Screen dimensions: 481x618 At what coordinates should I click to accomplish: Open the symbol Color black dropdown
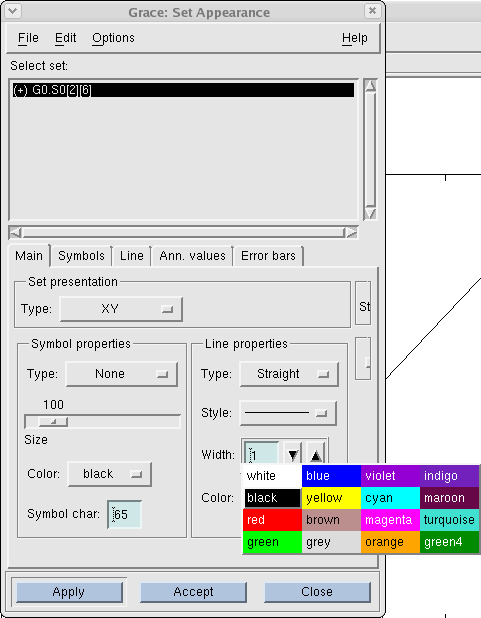[110, 474]
